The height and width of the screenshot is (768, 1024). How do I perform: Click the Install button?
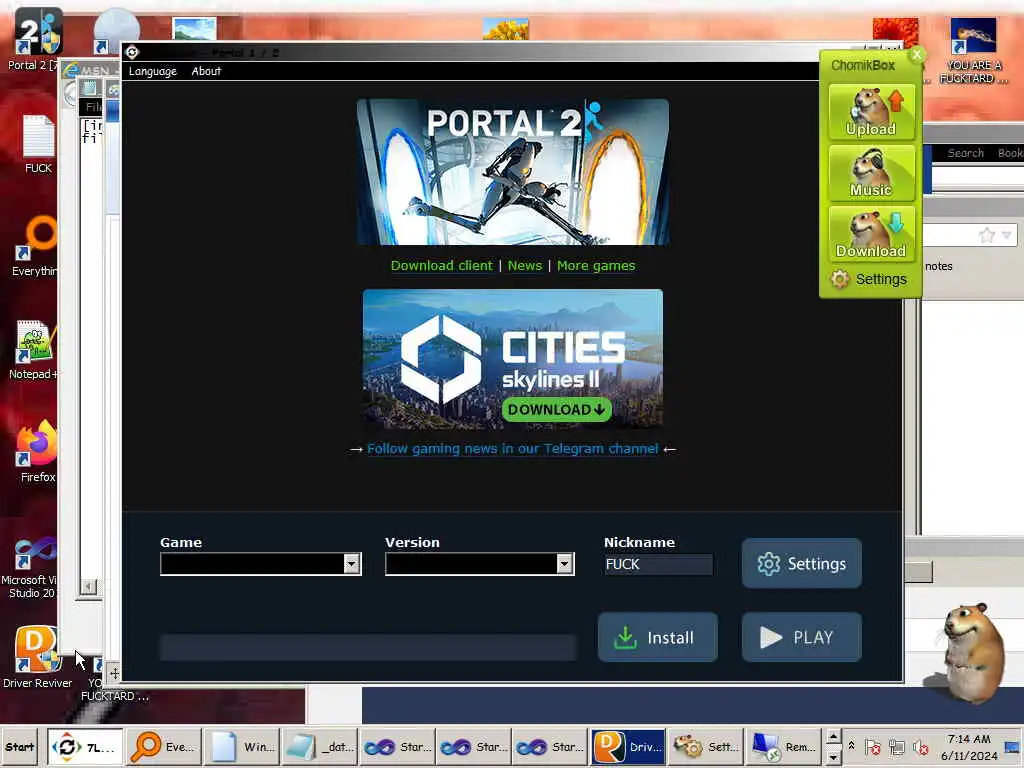pos(658,637)
